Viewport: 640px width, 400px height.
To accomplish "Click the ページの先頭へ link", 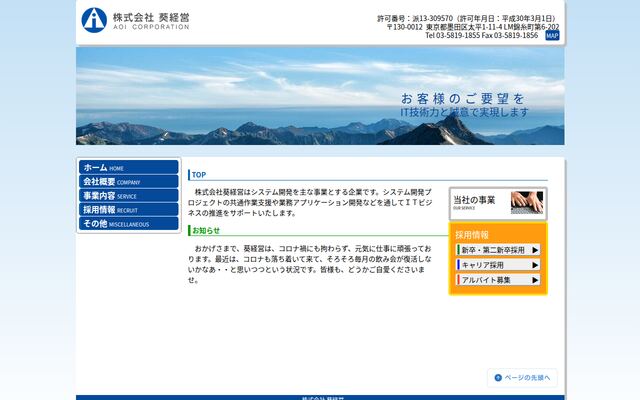I will [522, 378].
